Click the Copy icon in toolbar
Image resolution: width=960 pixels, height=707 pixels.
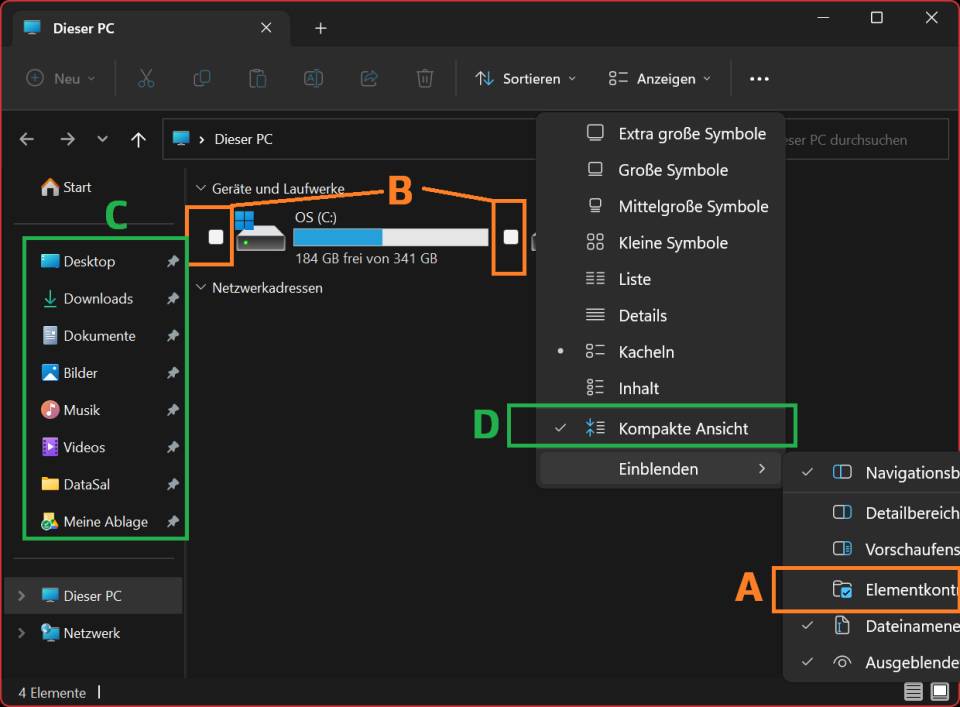click(x=202, y=78)
